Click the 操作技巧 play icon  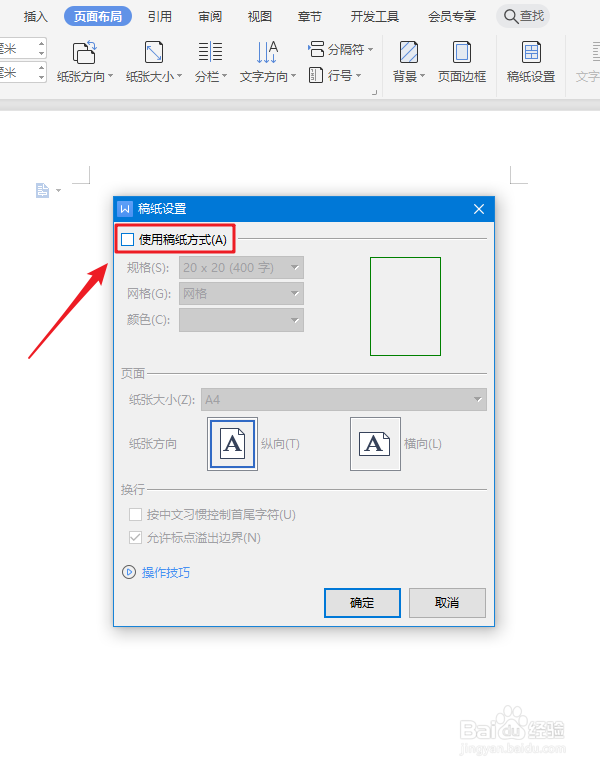(x=129, y=572)
